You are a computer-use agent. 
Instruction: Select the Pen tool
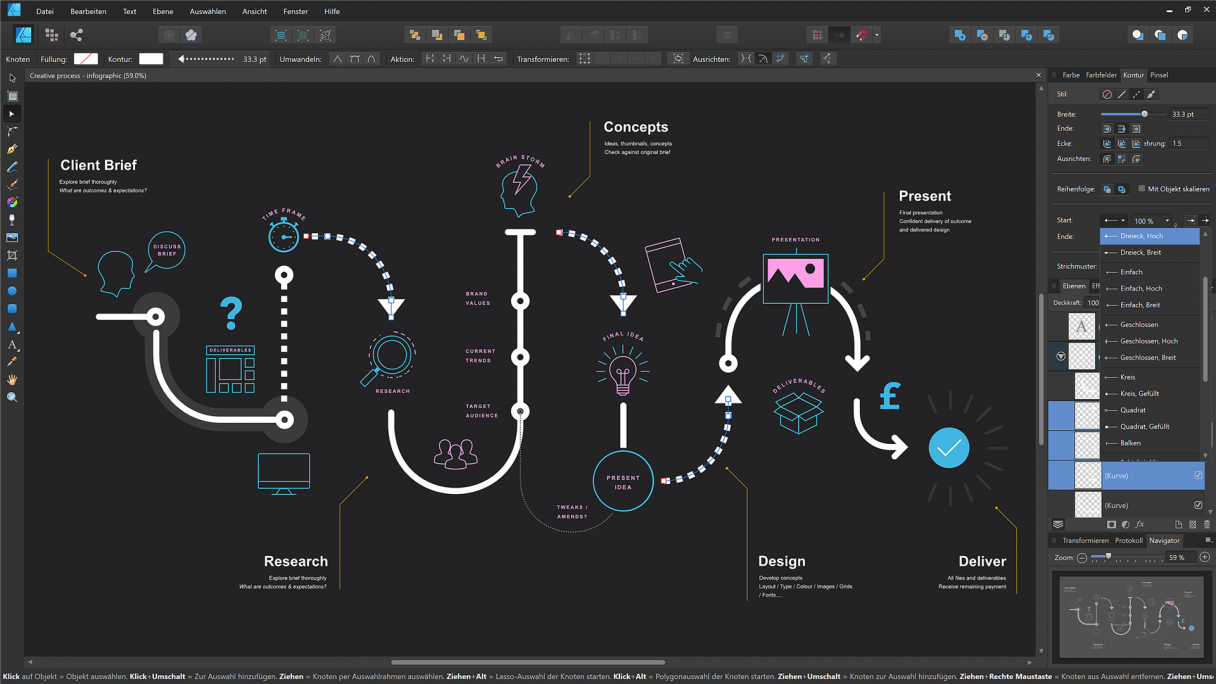tap(13, 148)
